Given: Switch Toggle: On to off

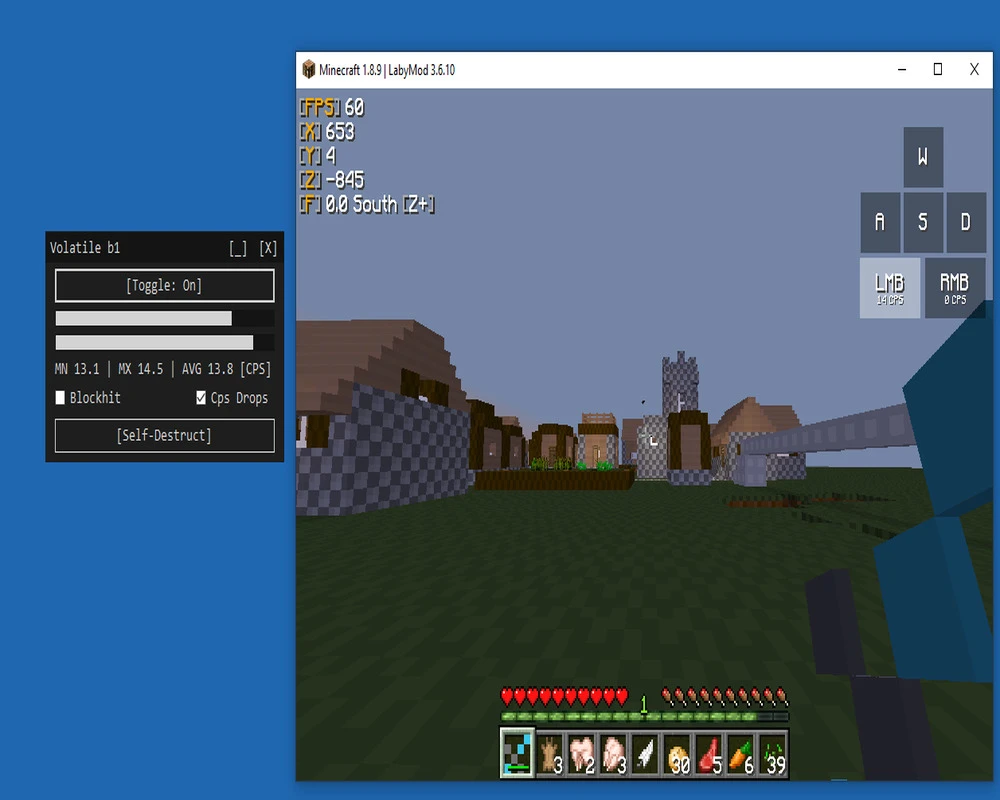Looking at the screenshot, I should (x=163, y=285).
